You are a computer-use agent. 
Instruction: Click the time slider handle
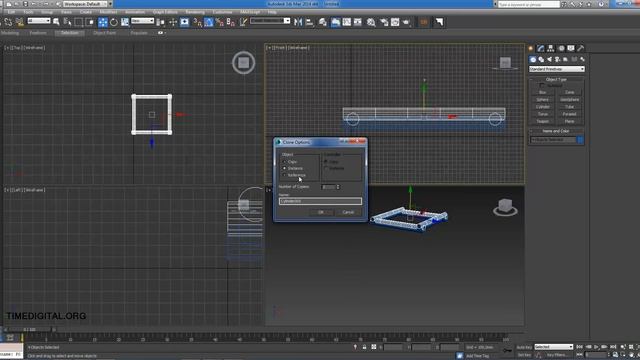coord(29,329)
